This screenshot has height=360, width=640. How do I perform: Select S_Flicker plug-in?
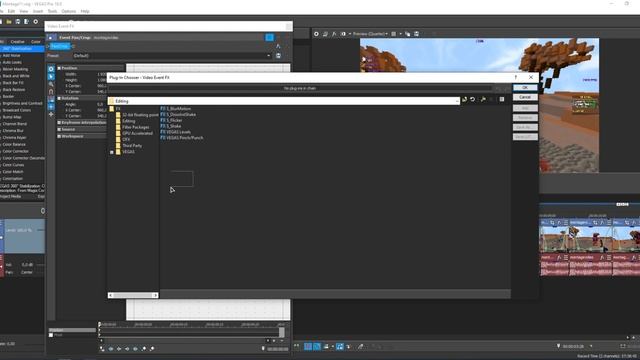171,120
